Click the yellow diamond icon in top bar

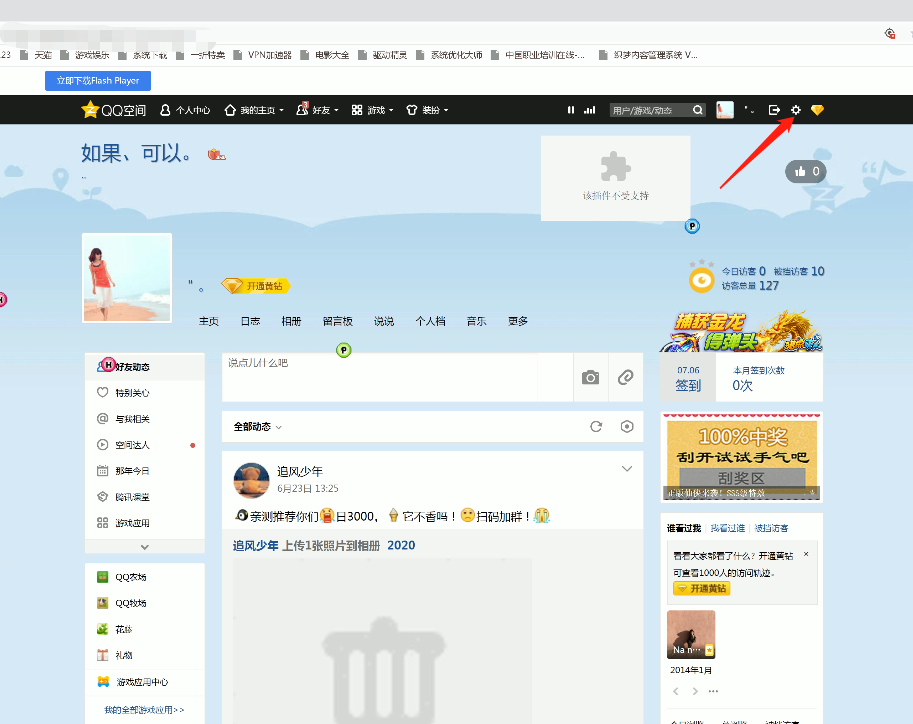[x=817, y=110]
